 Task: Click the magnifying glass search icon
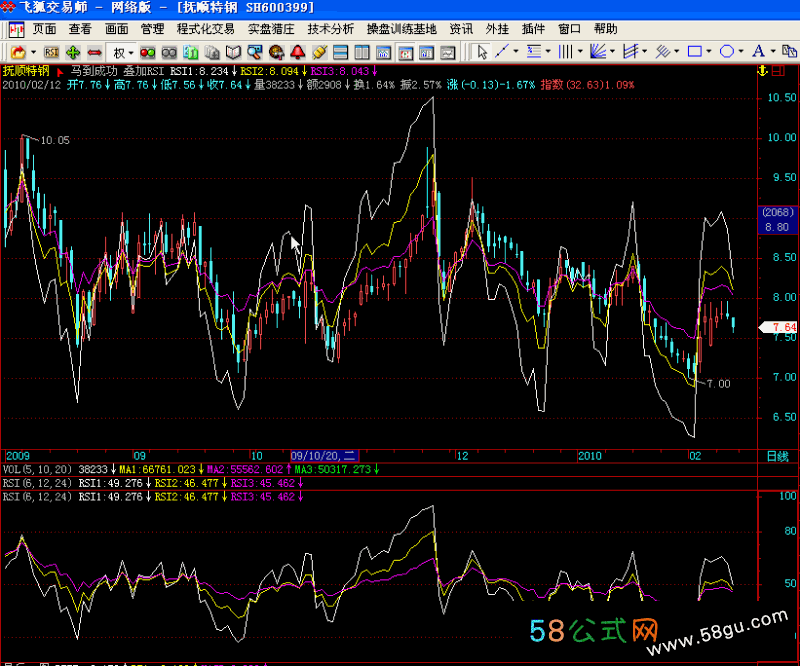click(255, 52)
